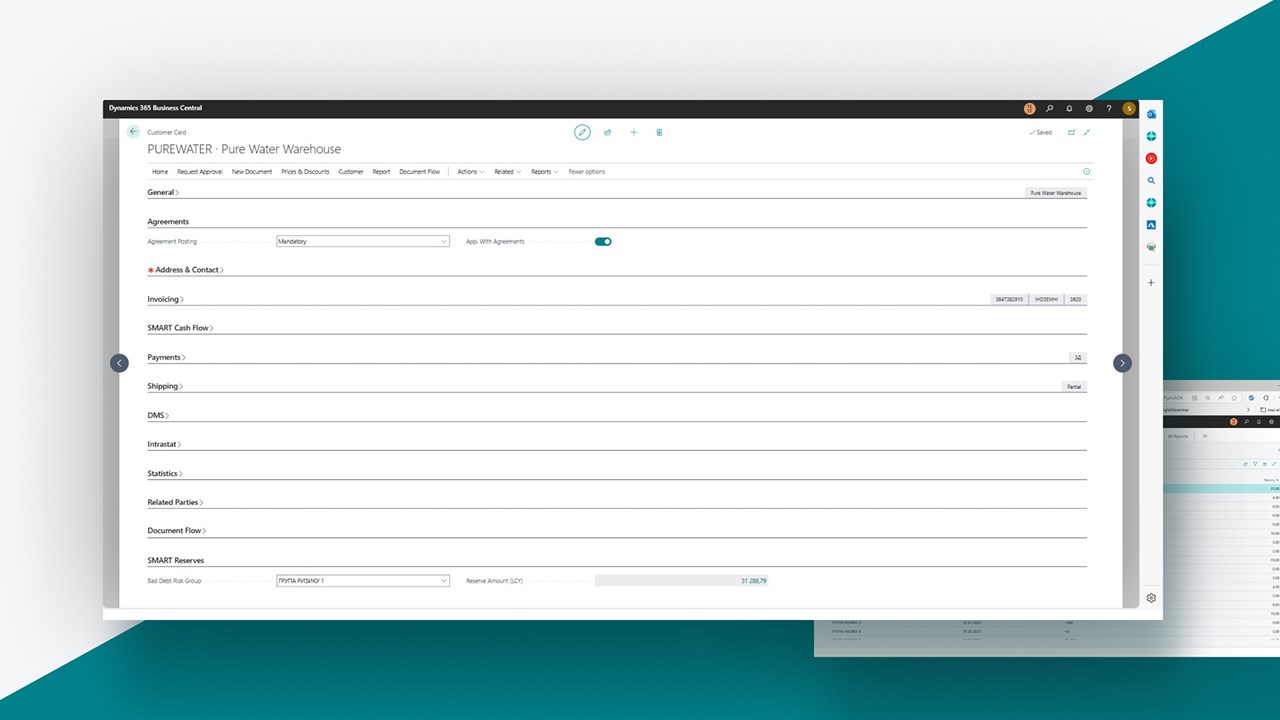Click the information icon on the action bar

click(x=1087, y=172)
